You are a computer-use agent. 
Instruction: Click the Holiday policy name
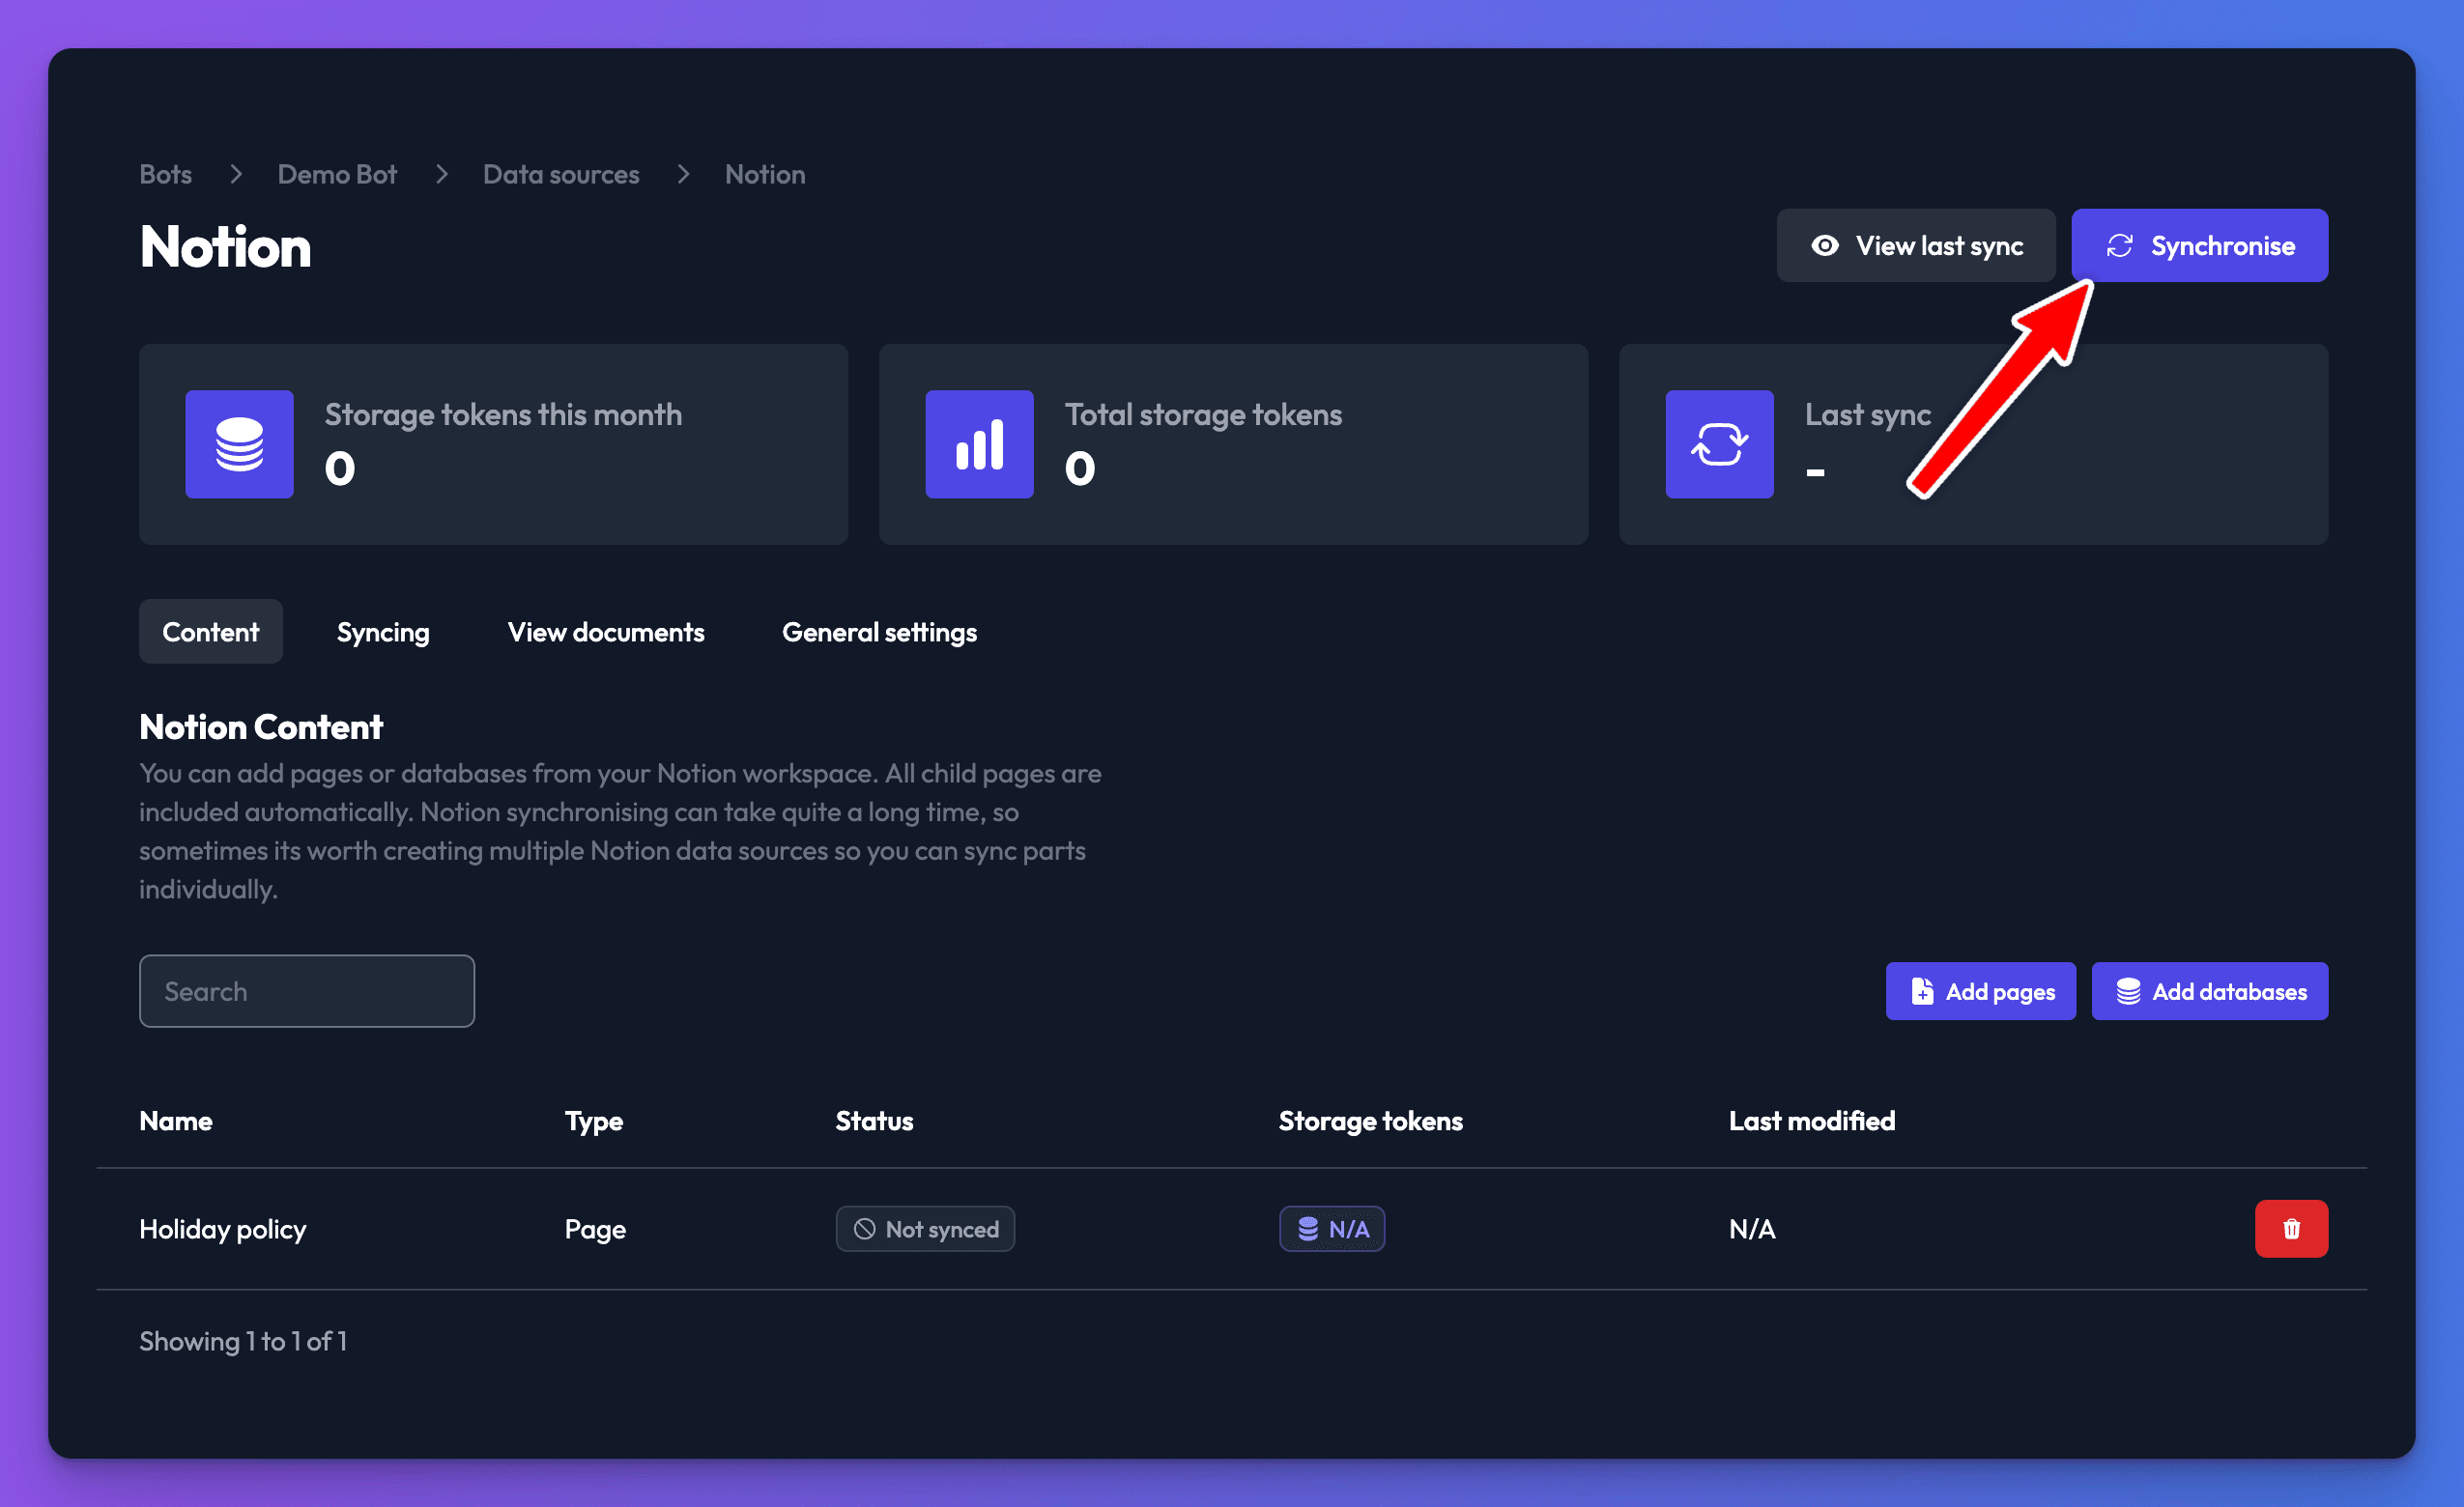[x=223, y=1229]
